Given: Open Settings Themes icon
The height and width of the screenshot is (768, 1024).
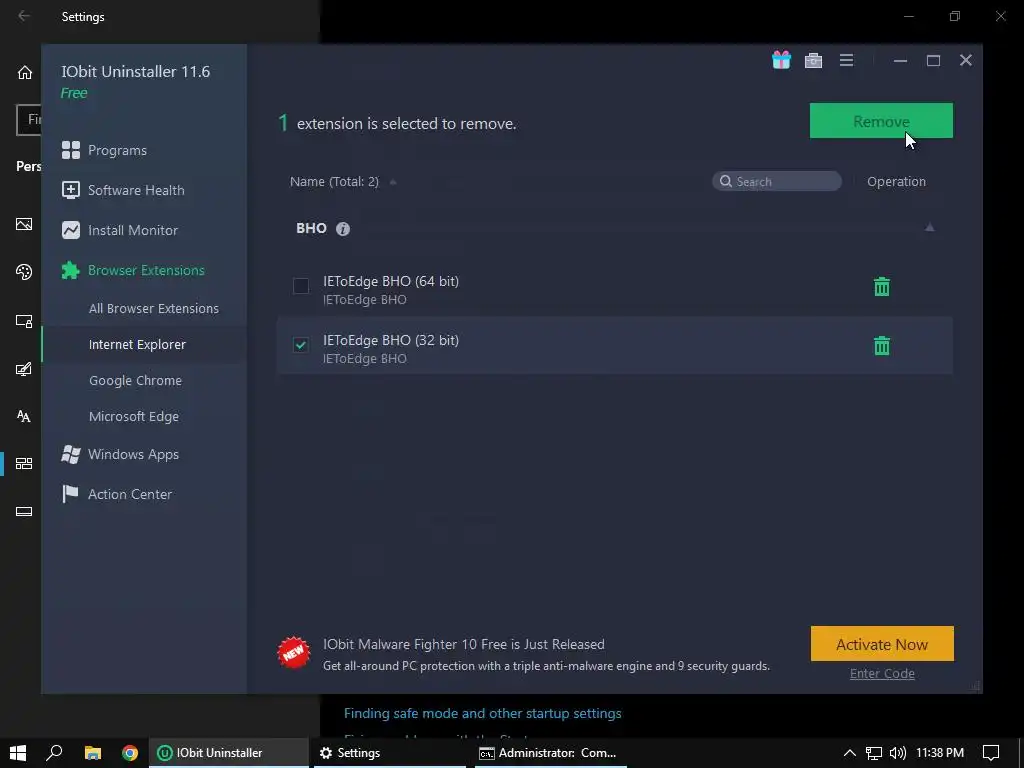Looking at the screenshot, I should [24, 369].
